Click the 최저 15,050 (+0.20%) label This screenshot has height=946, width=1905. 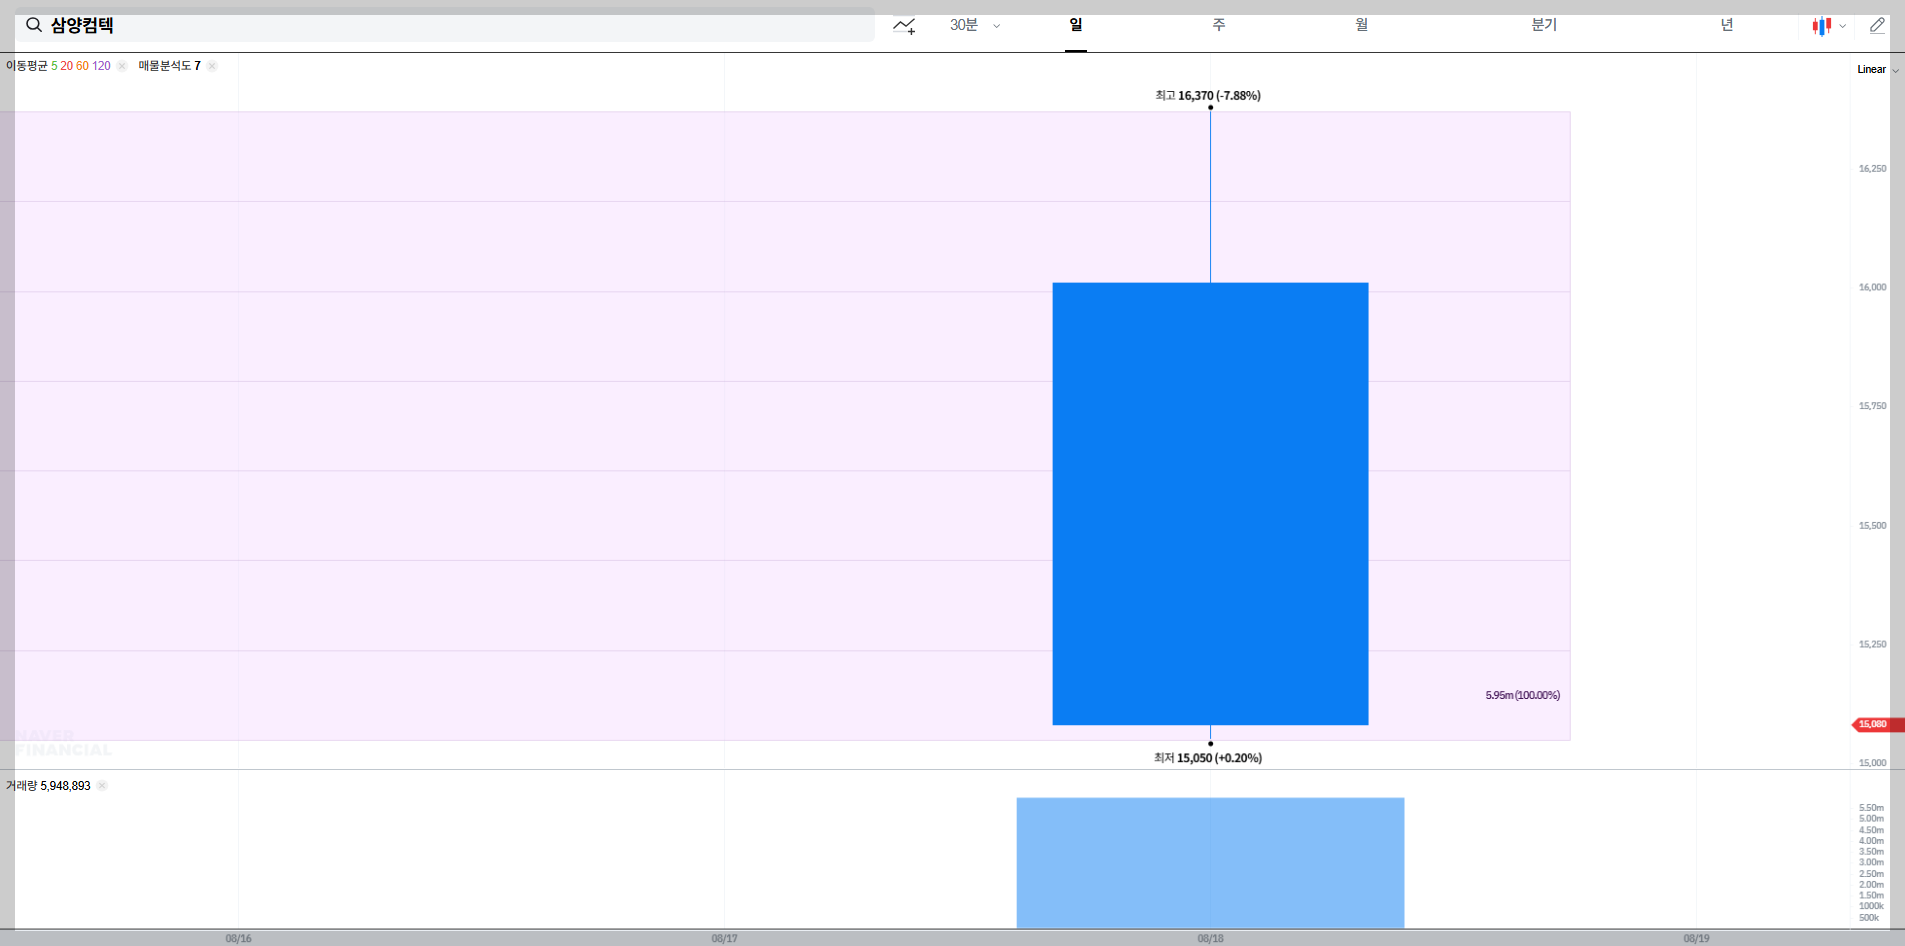(x=1208, y=758)
